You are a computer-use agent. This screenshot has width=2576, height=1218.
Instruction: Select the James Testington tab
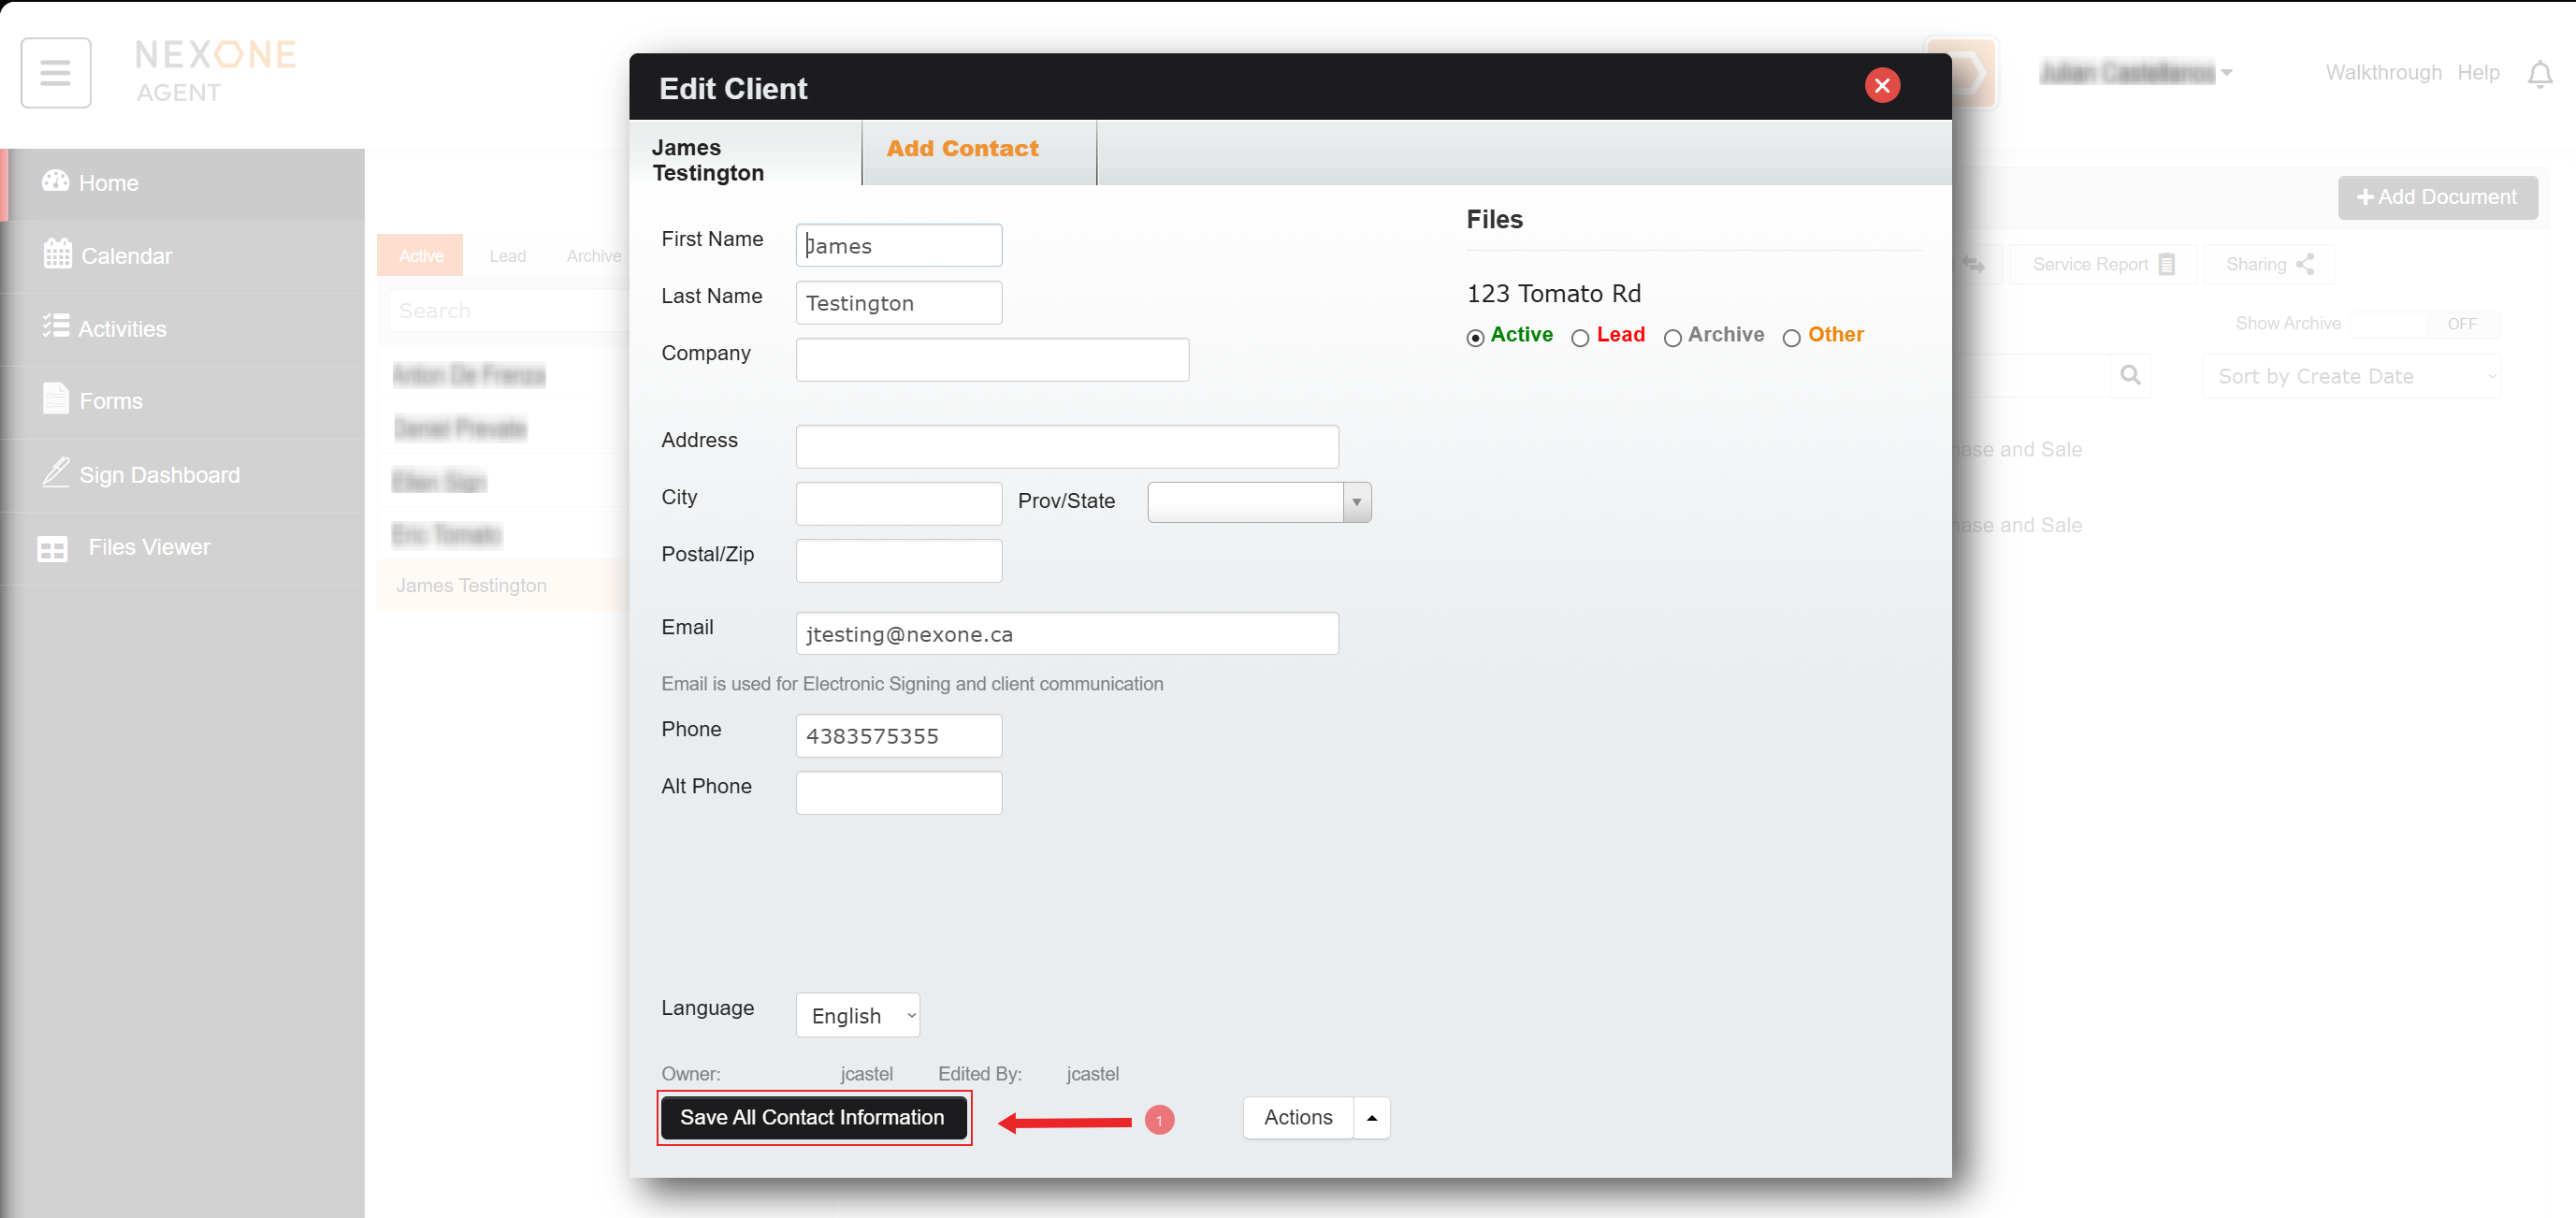[708, 160]
